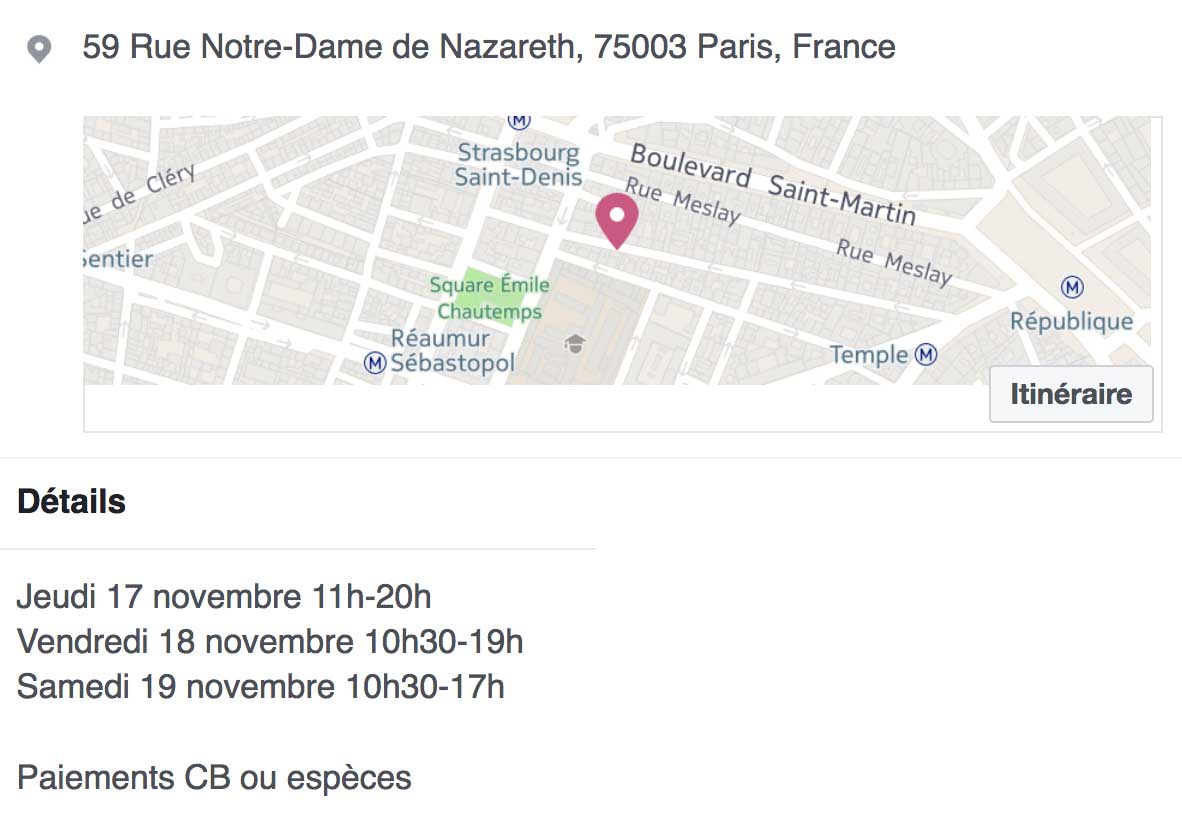The width and height of the screenshot is (1182, 820).
Task: Select the Temple metro icon
Action: (926, 354)
